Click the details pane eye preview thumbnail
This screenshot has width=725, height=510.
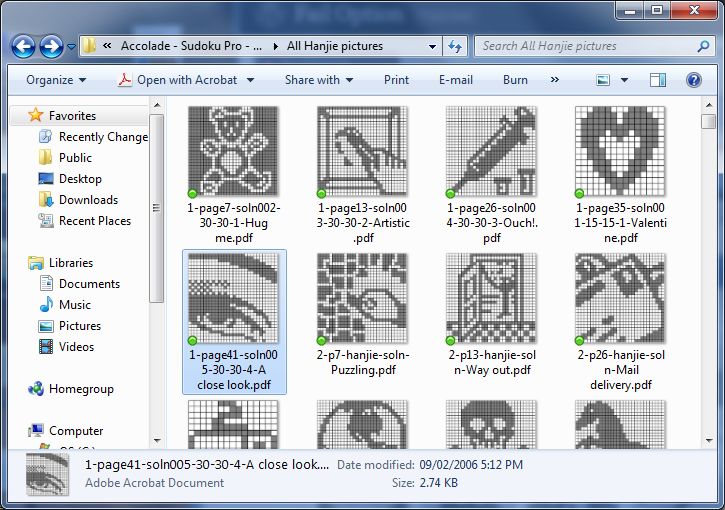[48, 474]
